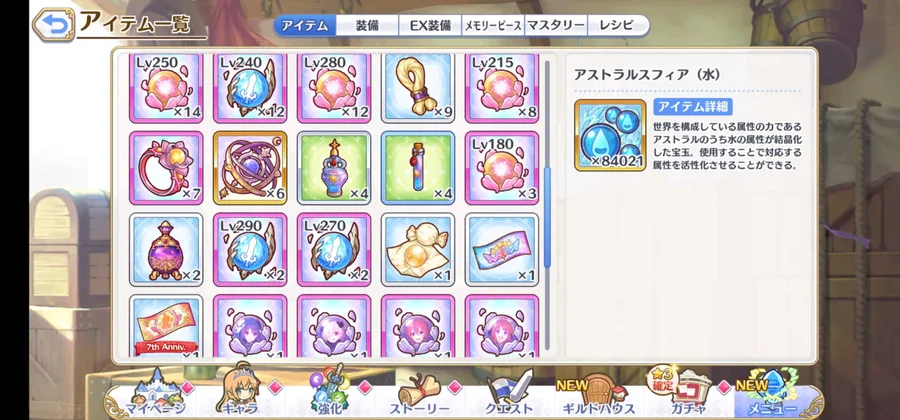This screenshot has height=420, width=900.
Task: Open the レシピ tab
Action: click(617, 26)
